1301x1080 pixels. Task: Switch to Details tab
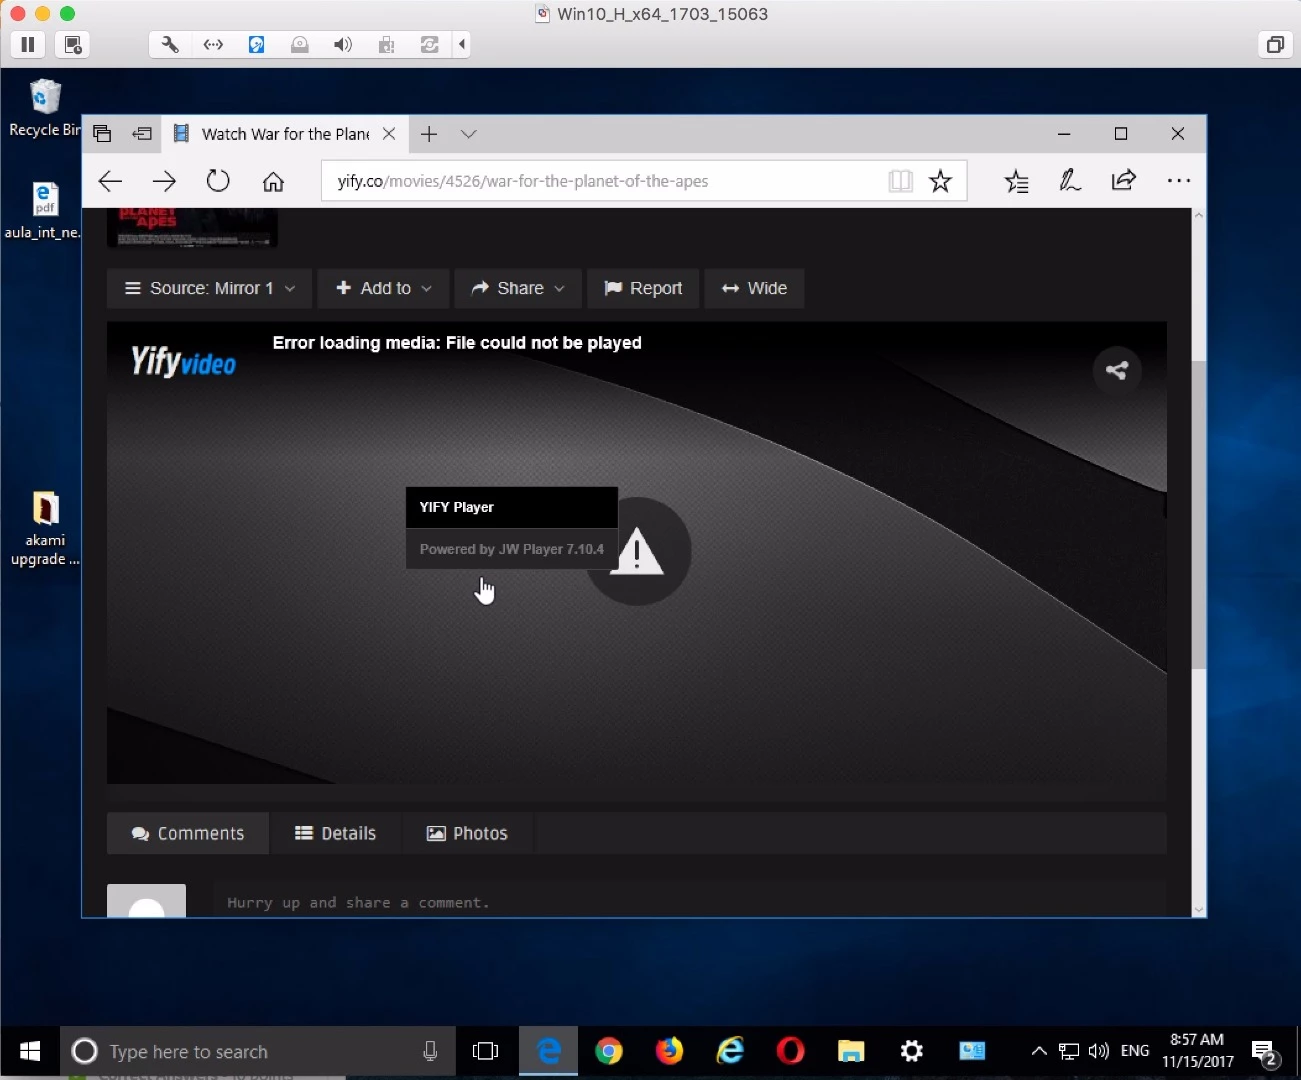(x=336, y=833)
